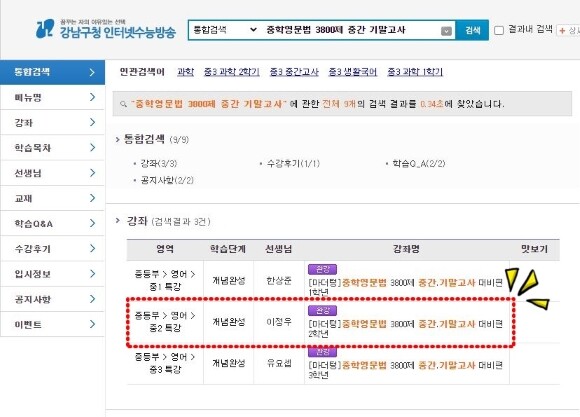The height and width of the screenshot is (417, 580).
Task: Click the chevron arrow beside 학습목차
Action: point(92,148)
